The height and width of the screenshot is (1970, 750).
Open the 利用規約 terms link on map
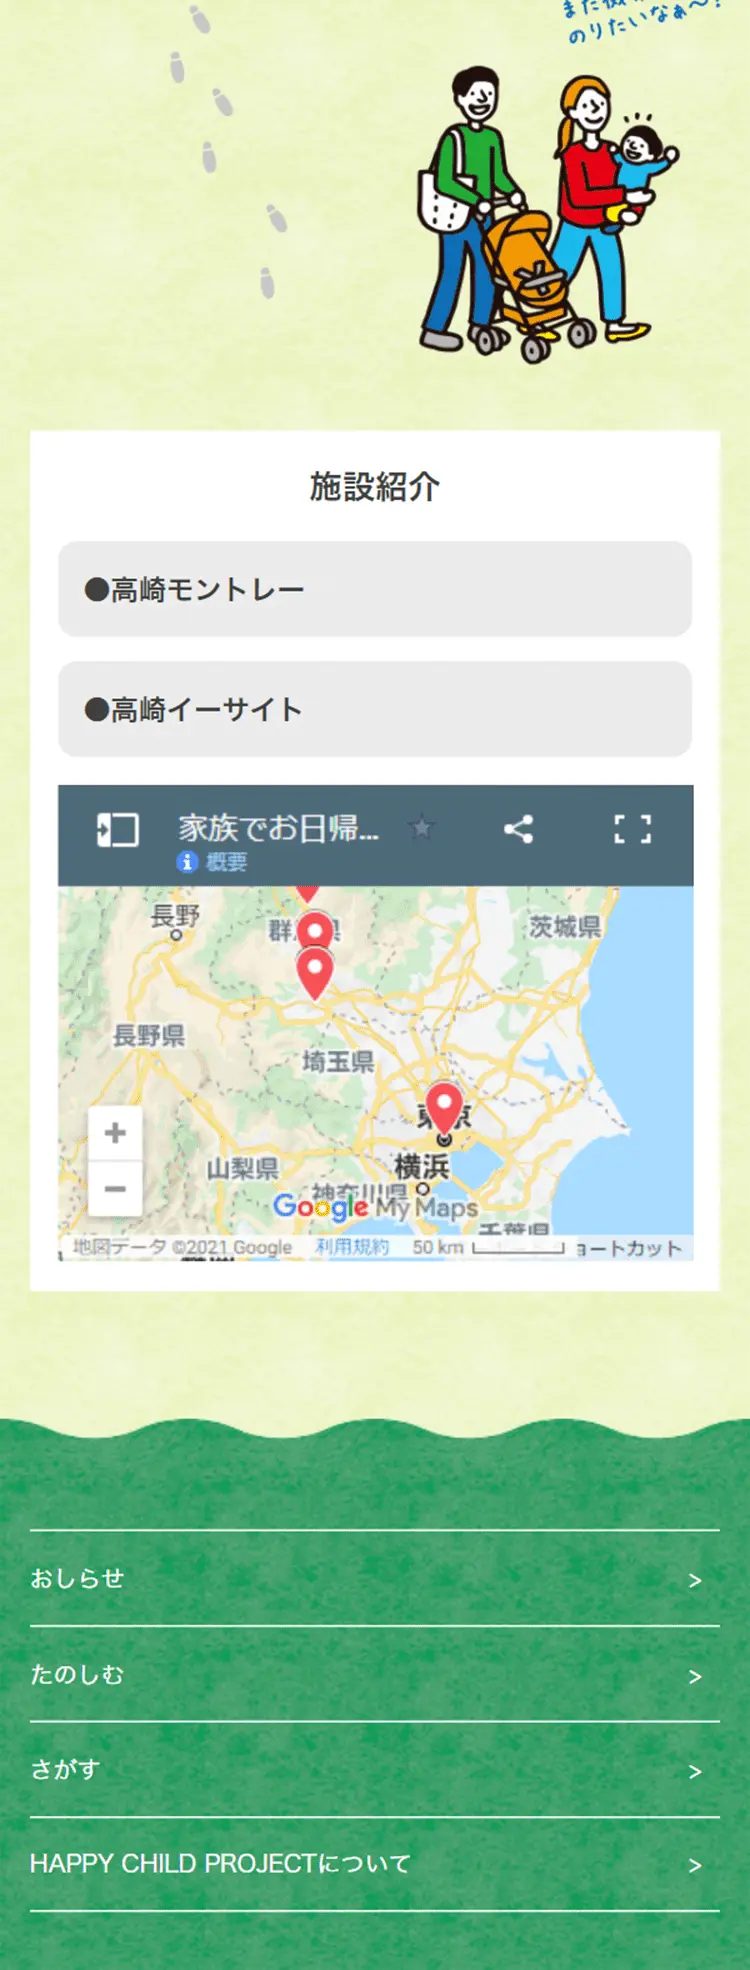(x=352, y=1247)
